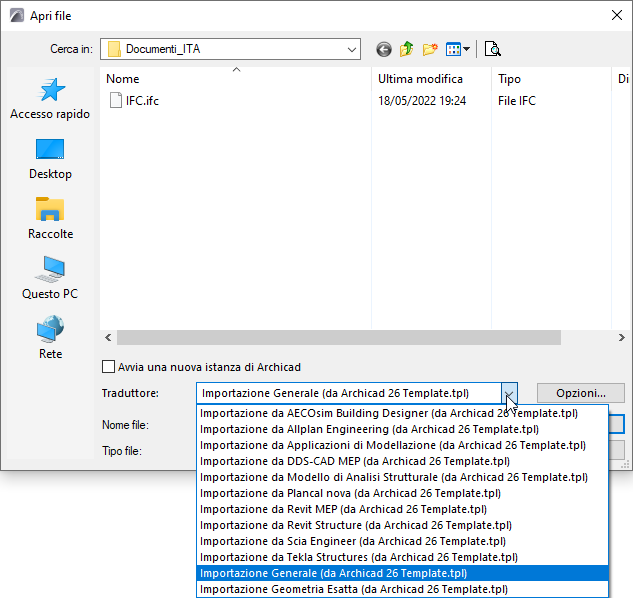
Task: Navigate to Questo PC
Action: [x=50, y=278]
